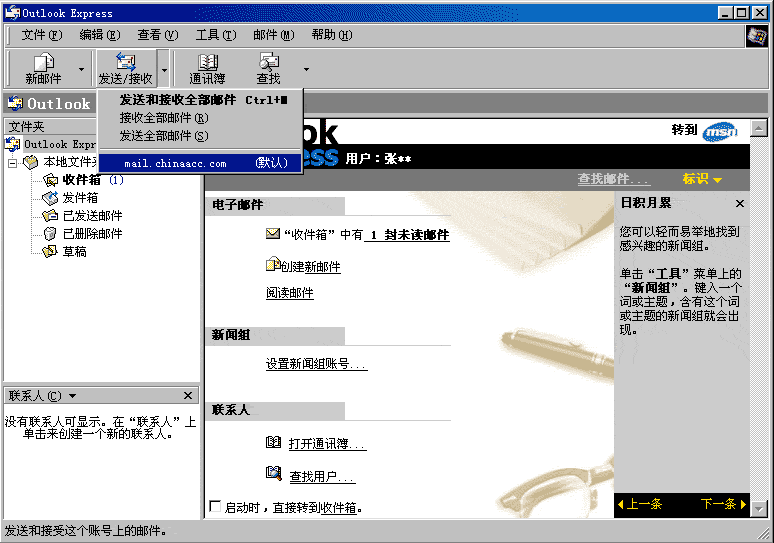Click the 查找 (Find) toolbar icon

pyautogui.click(x=269, y=62)
